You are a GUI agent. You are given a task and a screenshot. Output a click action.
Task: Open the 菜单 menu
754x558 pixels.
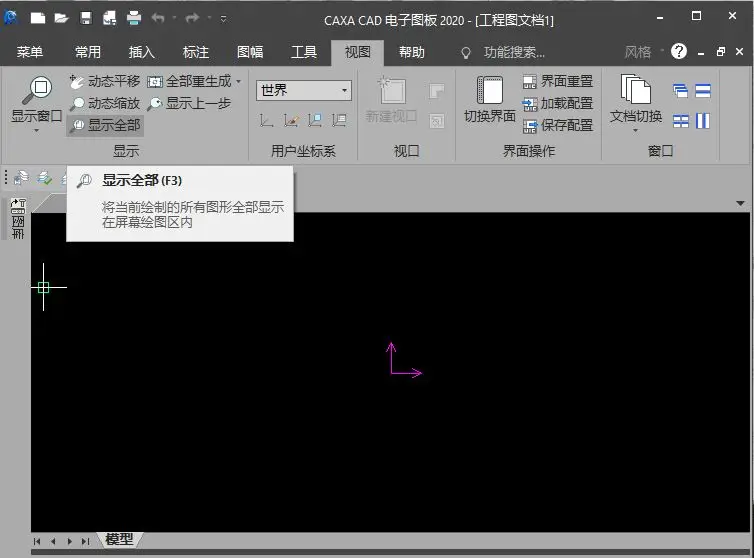tap(30, 52)
